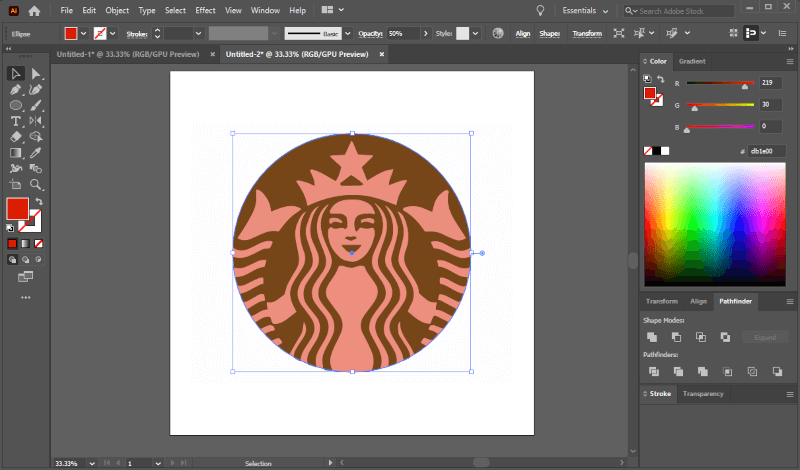Screen dimensions: 800x470
Task: Switch to Untitled-1 document tab
Action: click(128, 54)
